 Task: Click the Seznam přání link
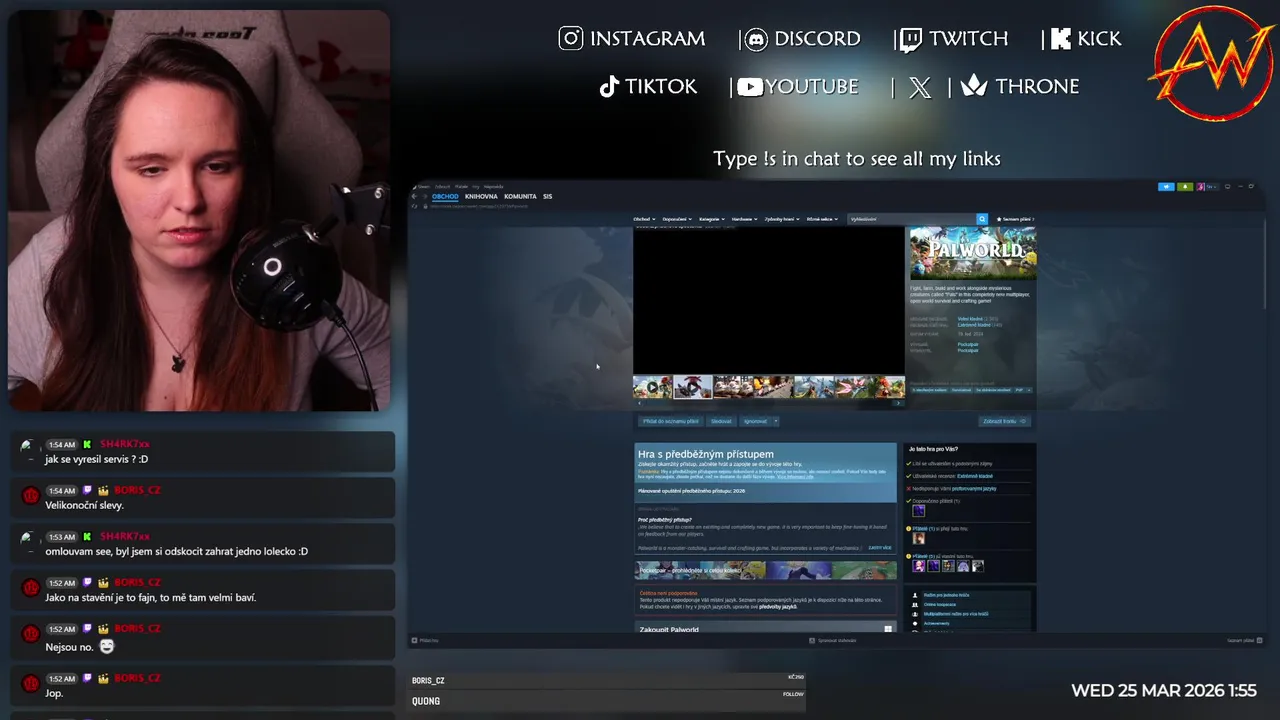[x=1016, y=219]
